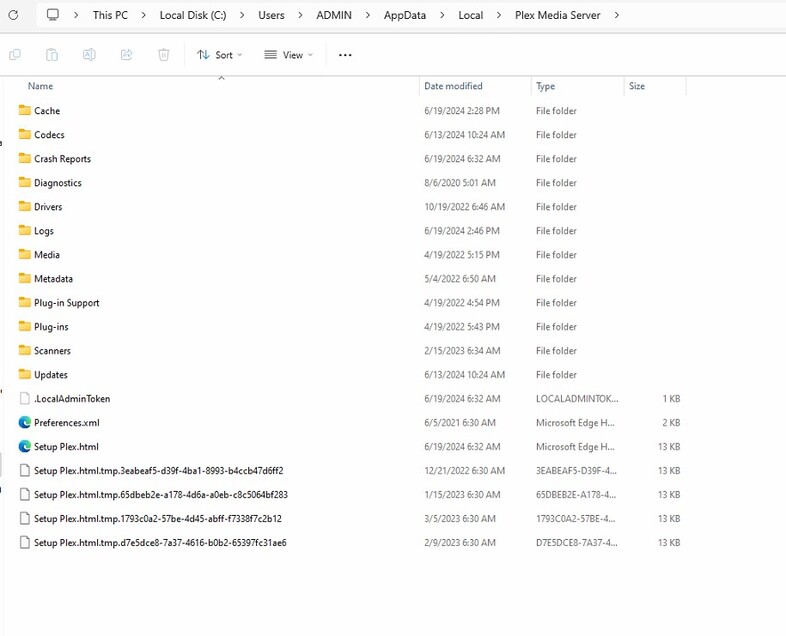Open the View dropdown
Screen dimensions: 786x636
click(x=289, y=55)
